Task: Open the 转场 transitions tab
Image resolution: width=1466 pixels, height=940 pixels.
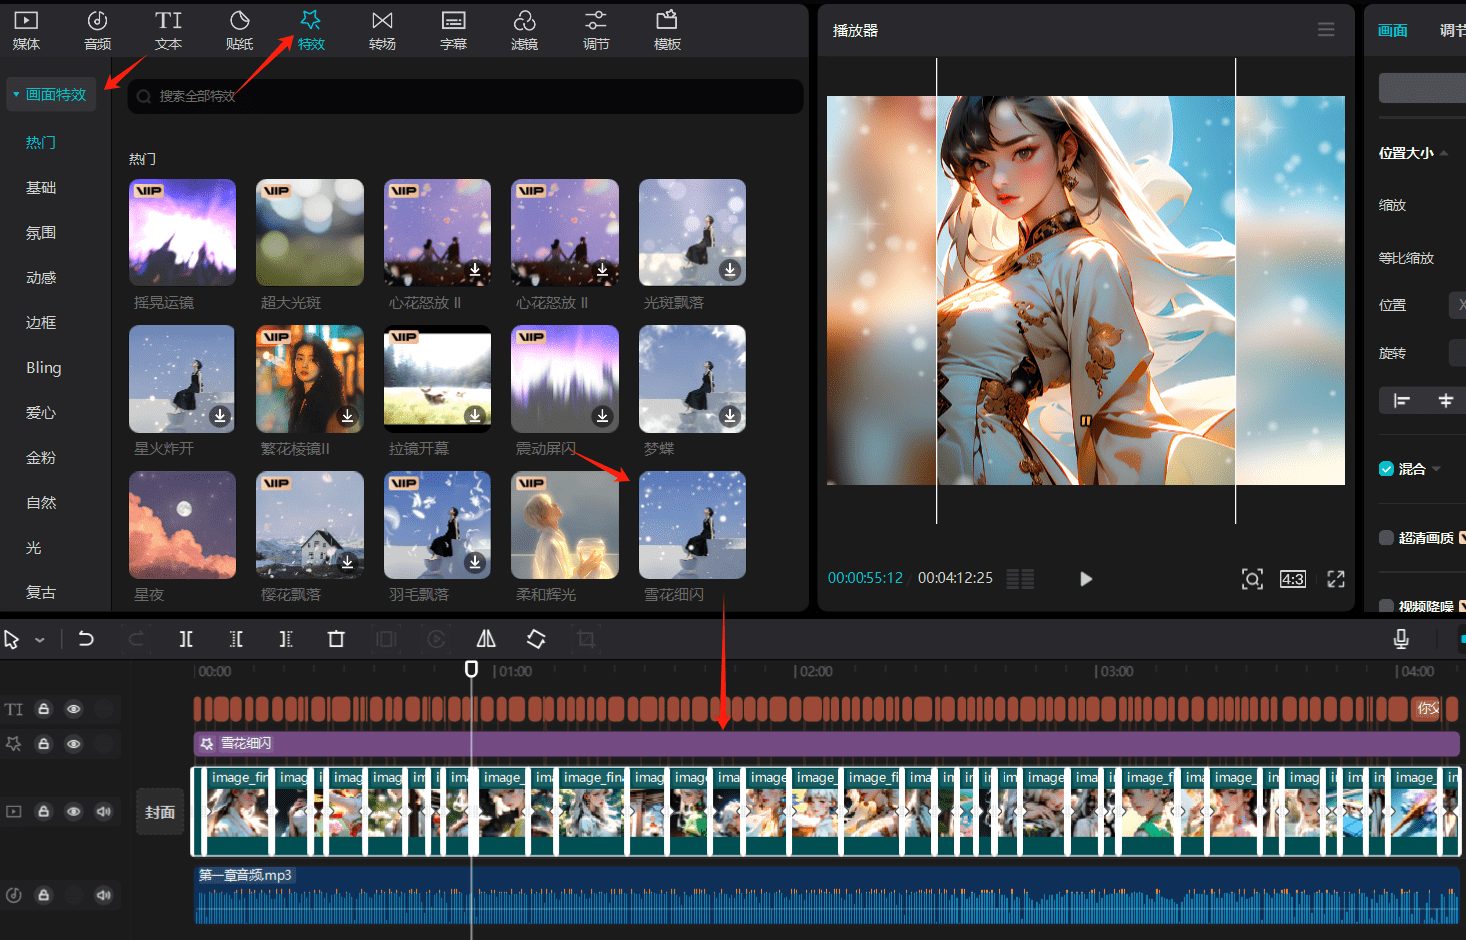Action: pos(382,30)
